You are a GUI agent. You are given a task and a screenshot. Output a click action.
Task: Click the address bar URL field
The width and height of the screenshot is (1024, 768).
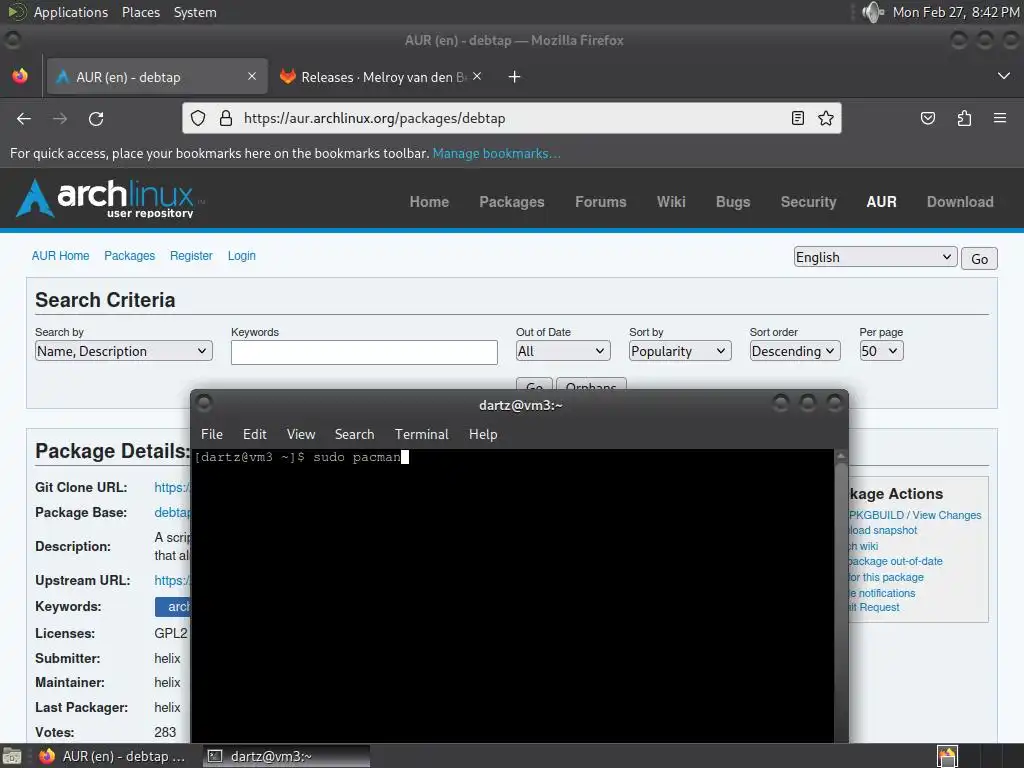pos(509,118)
